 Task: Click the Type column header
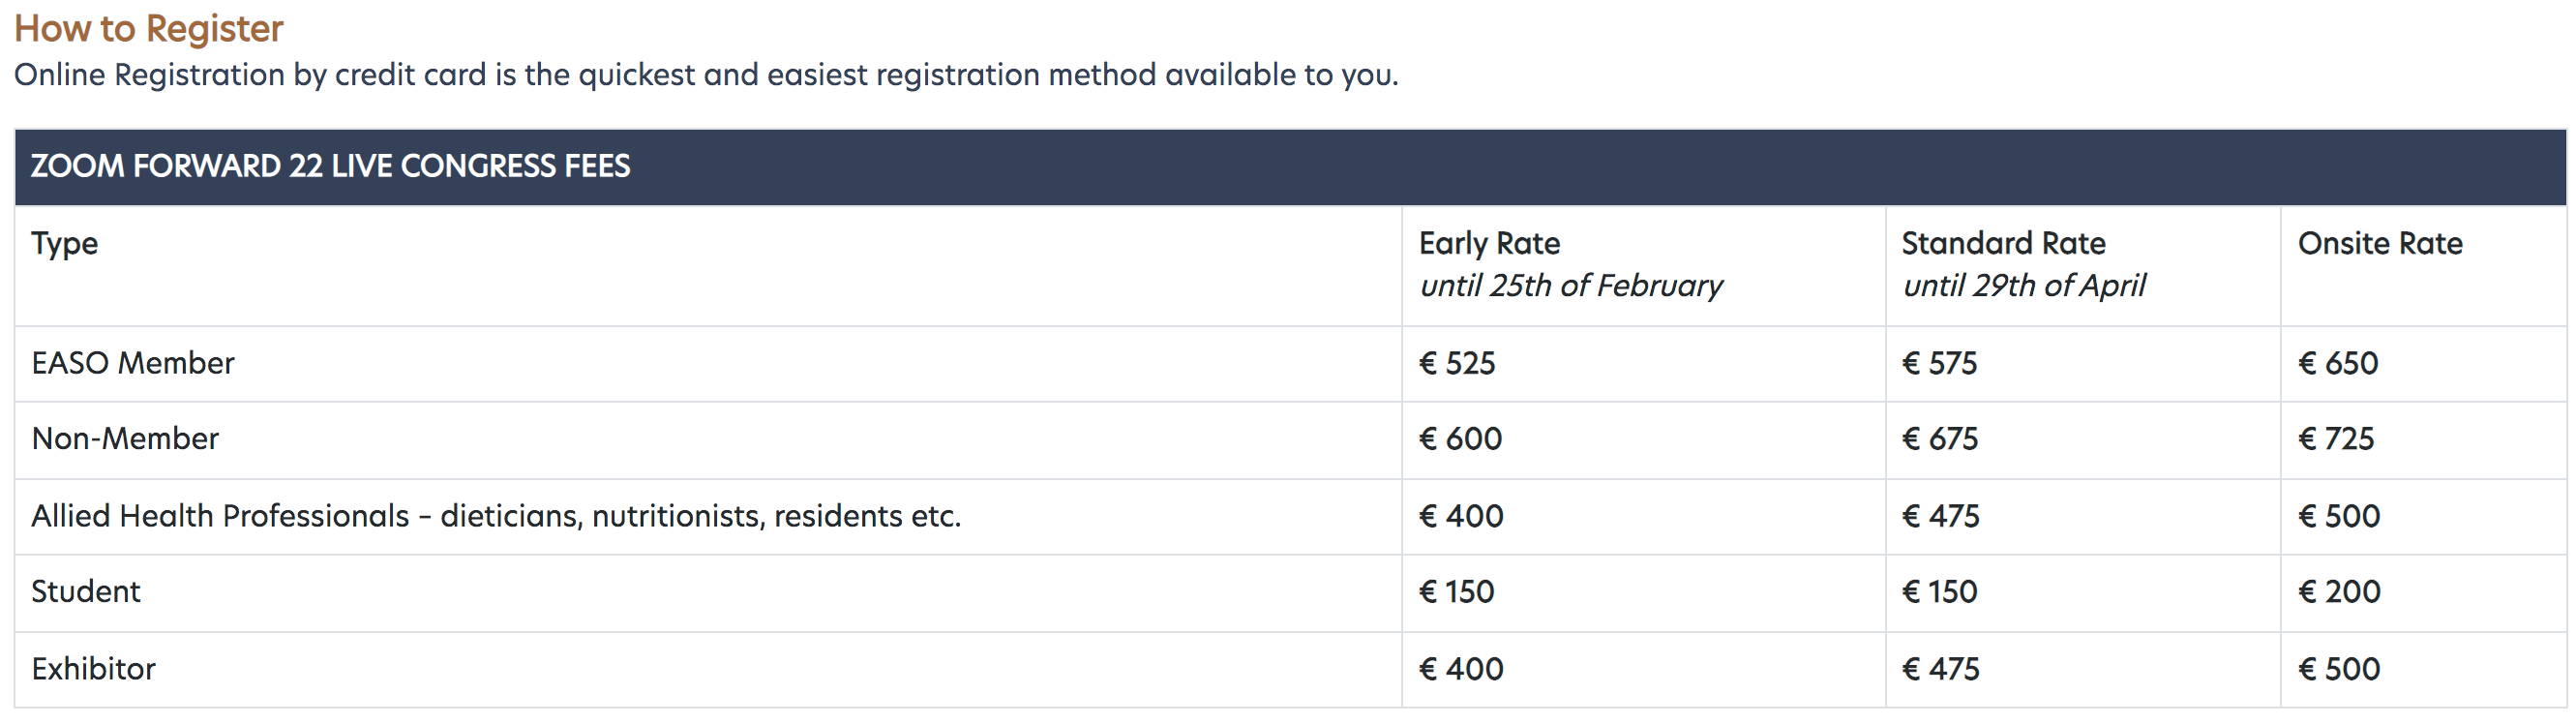coord(64,244)
